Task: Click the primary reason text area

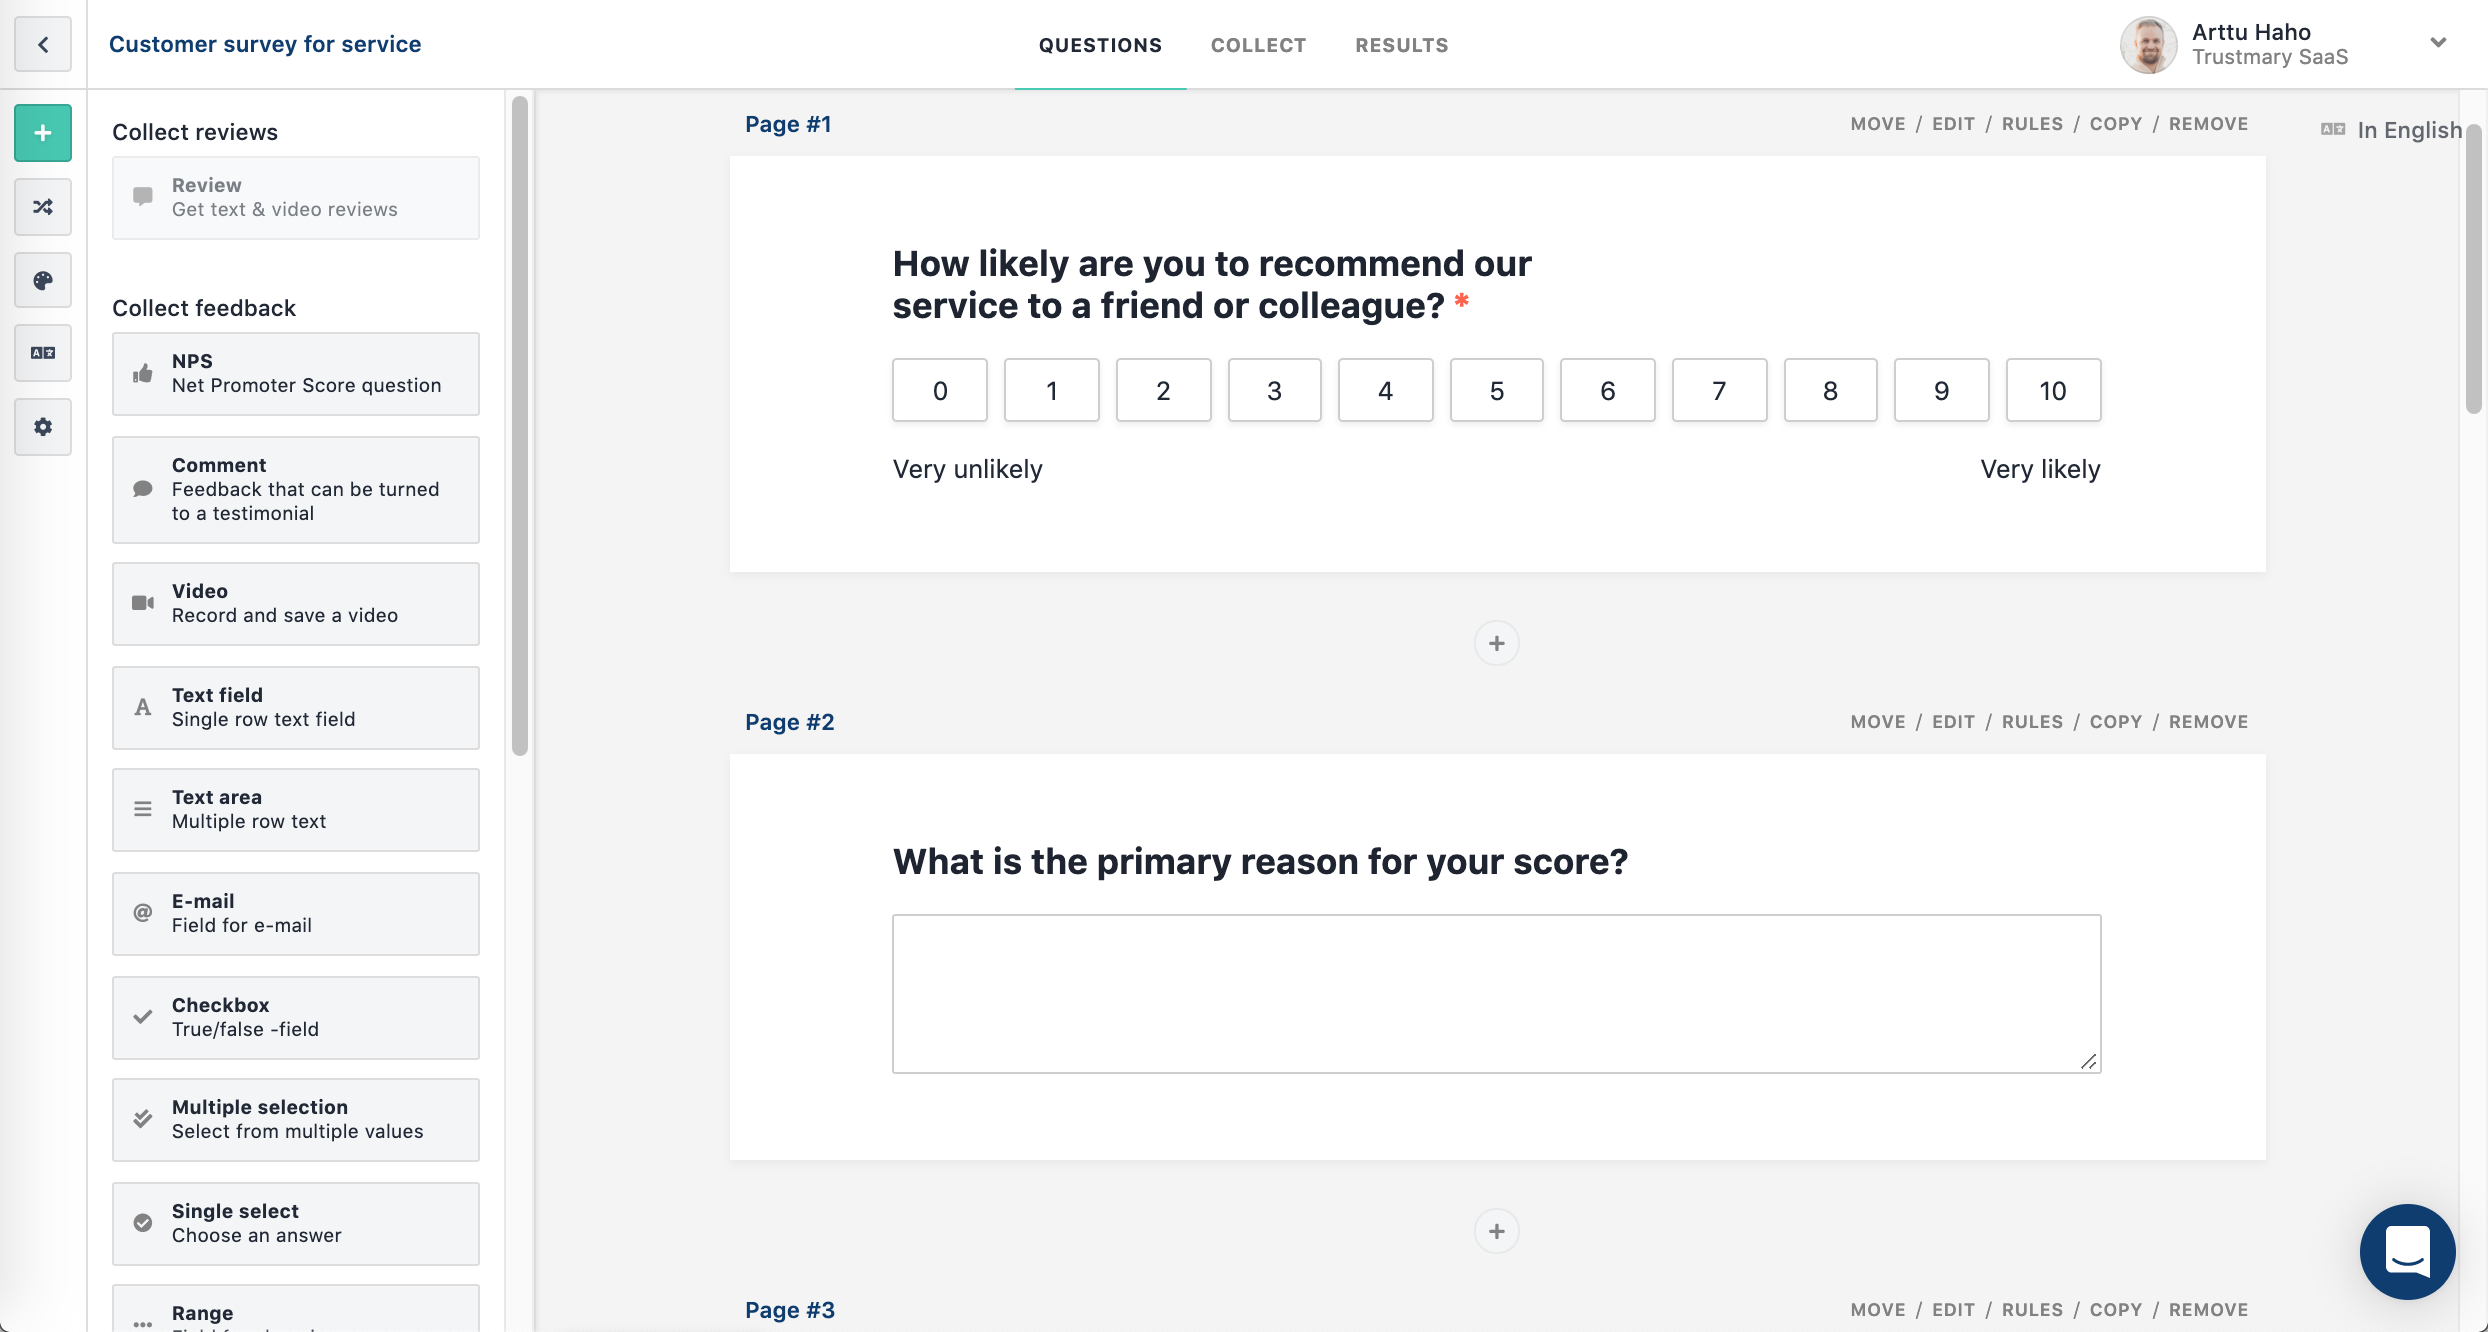Action: click(1496, 993)
